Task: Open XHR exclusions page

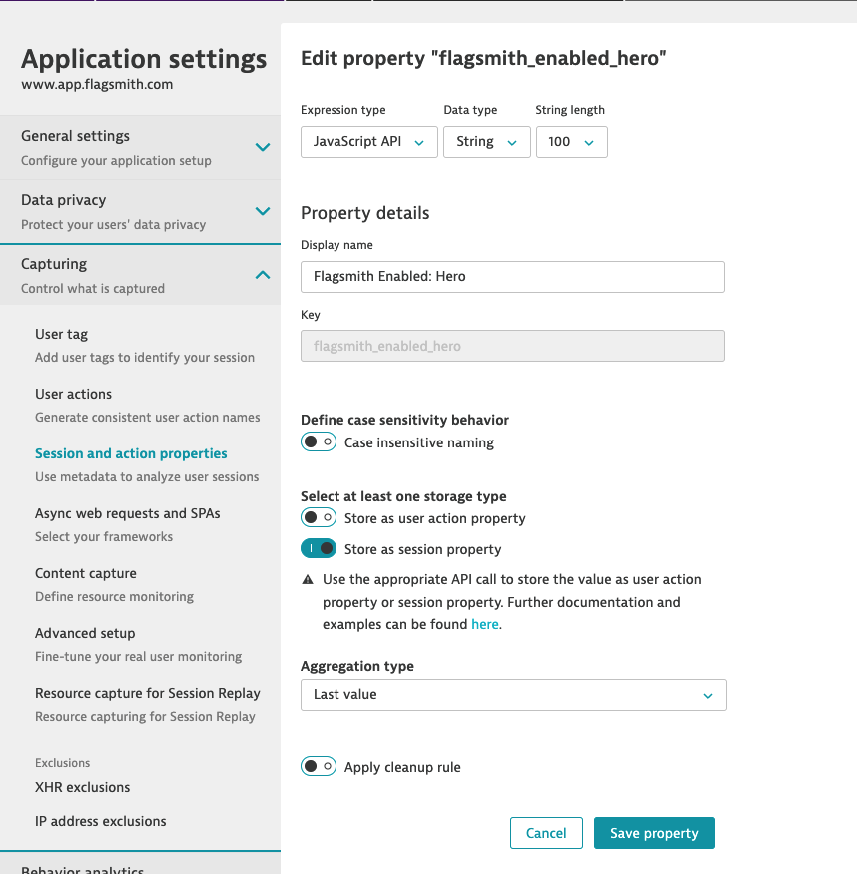Action: tap(83, 787)
